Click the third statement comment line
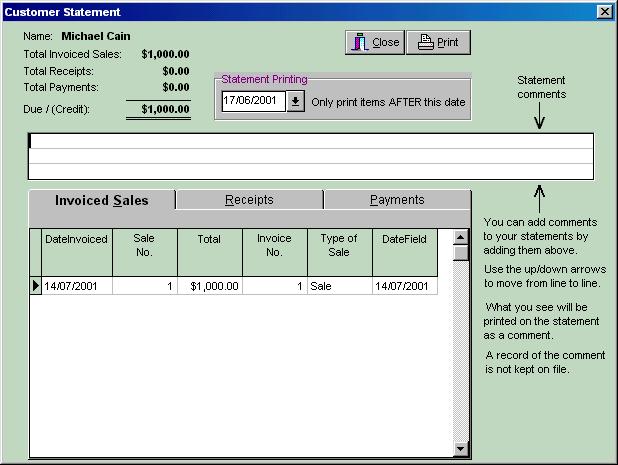Screen dimensions: 618x465 coord(311,171)
